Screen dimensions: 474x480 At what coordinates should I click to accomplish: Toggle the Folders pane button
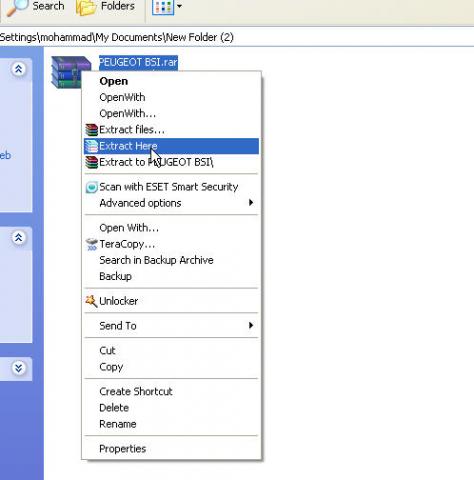105,7
